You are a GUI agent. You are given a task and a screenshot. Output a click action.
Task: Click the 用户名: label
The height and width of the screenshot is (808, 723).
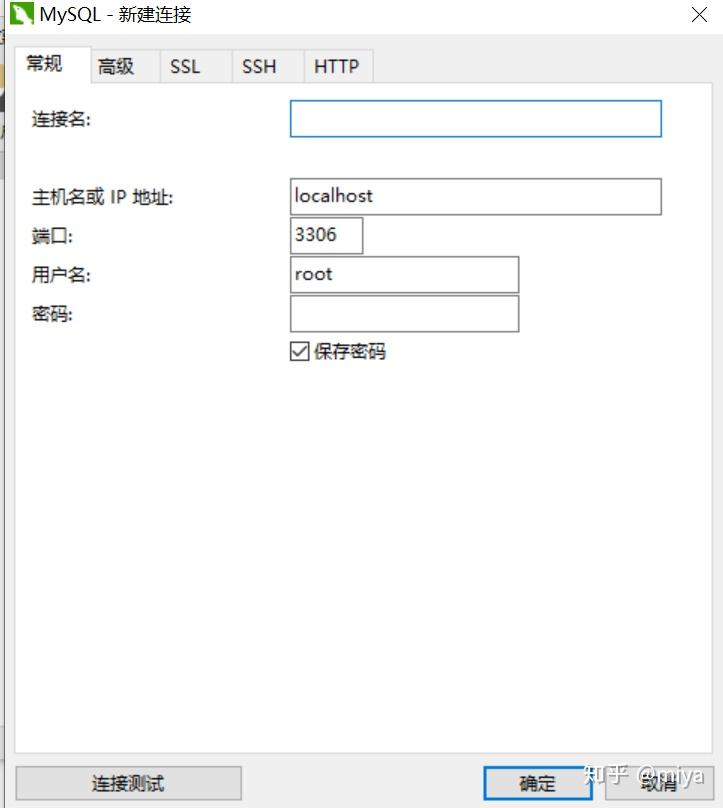point(61,275)
